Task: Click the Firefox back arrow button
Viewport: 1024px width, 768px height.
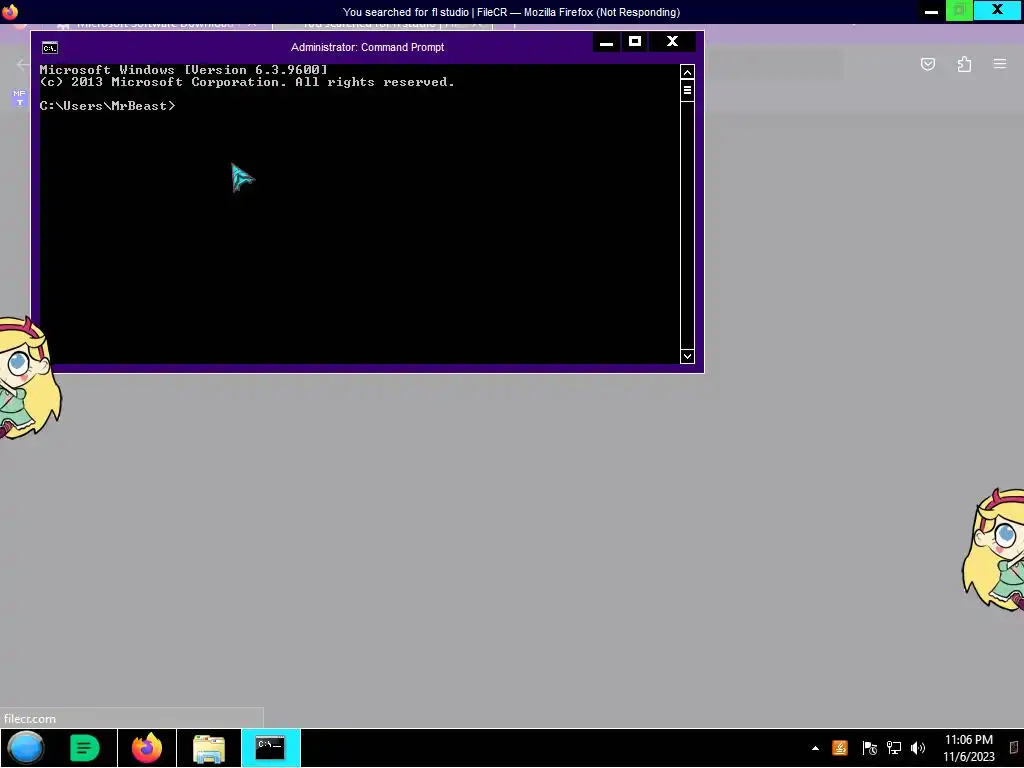Action: pos(22,64)
